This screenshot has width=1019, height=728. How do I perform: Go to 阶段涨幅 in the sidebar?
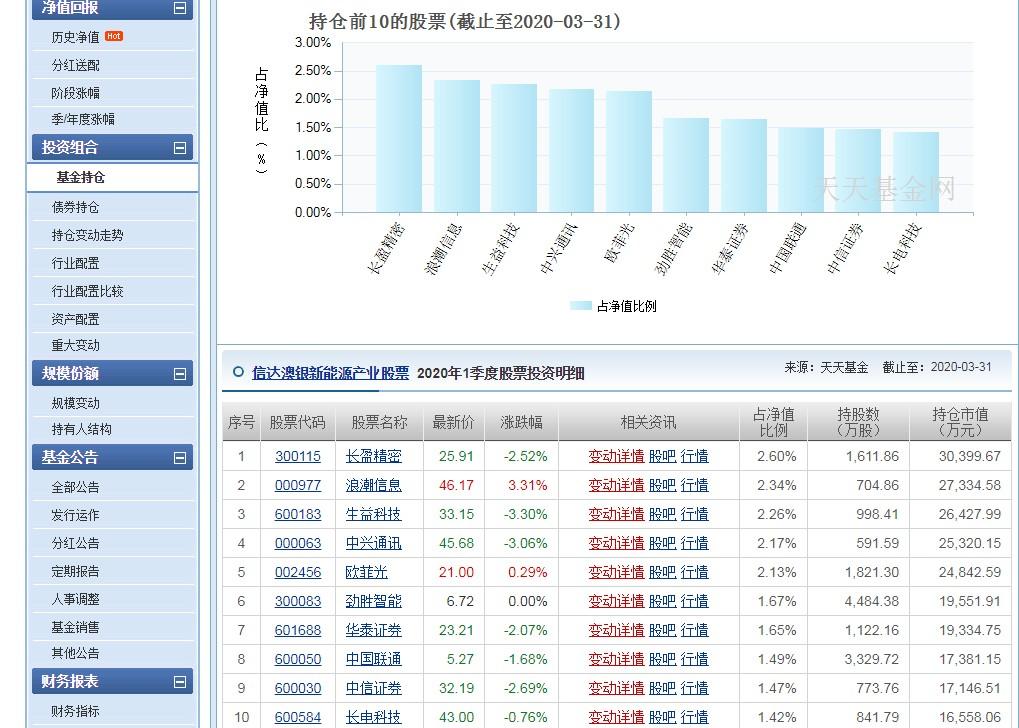coord(75,93)
